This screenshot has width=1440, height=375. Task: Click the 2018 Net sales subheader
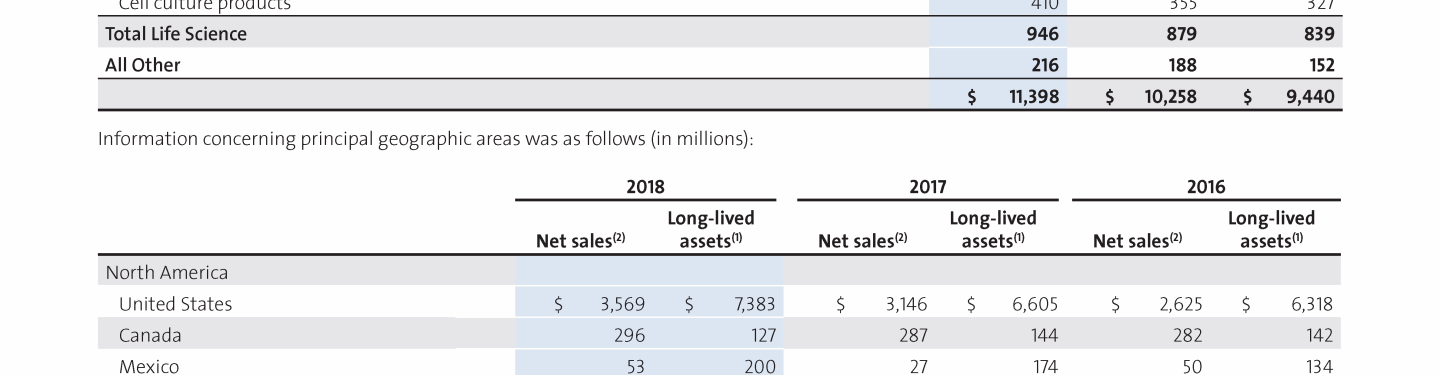(x=580, y=241)
